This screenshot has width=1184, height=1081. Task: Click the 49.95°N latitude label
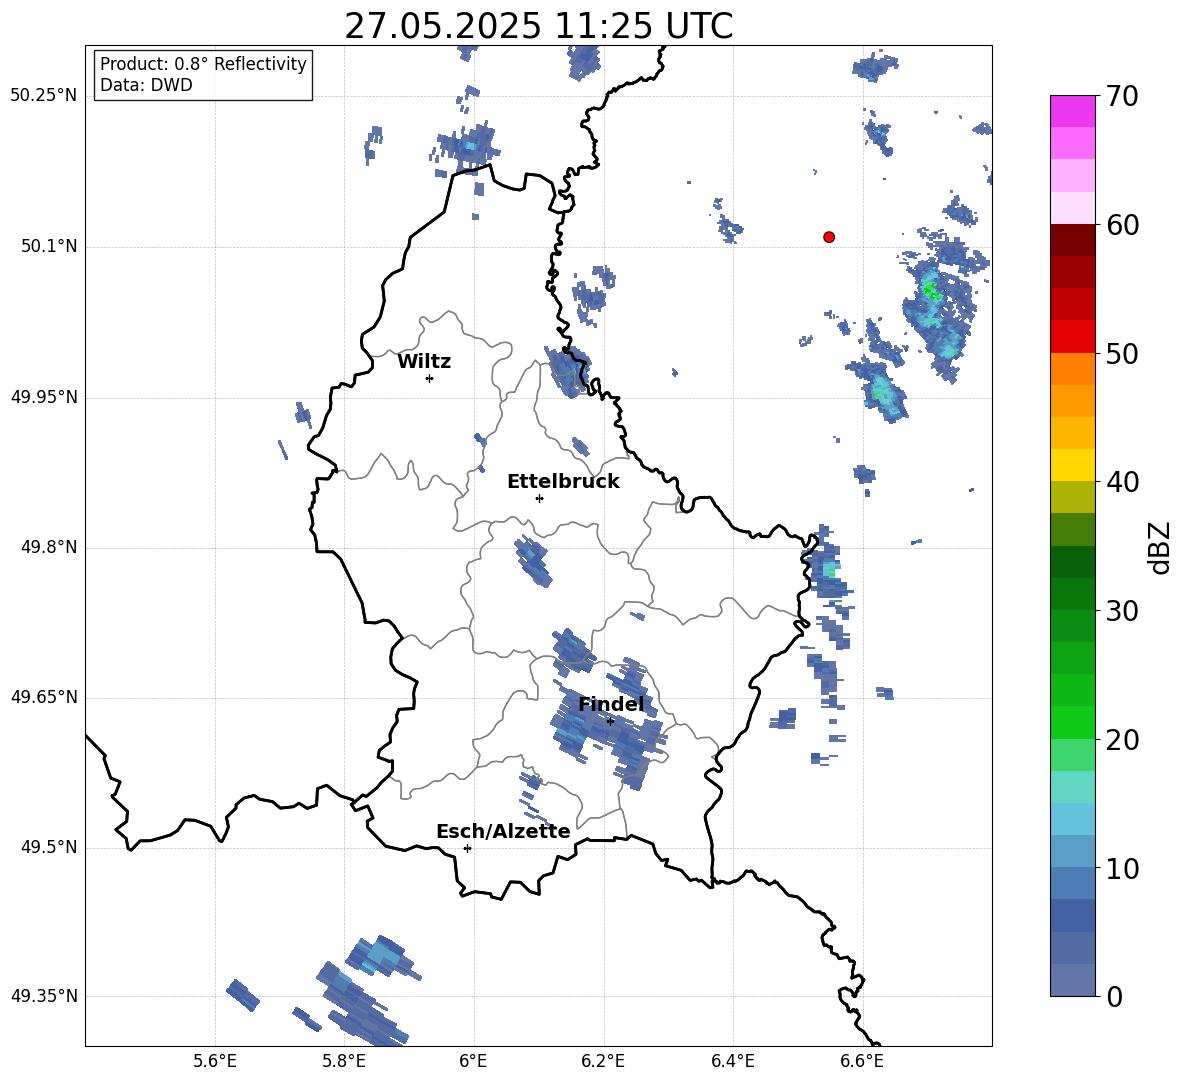coord(44,397)
